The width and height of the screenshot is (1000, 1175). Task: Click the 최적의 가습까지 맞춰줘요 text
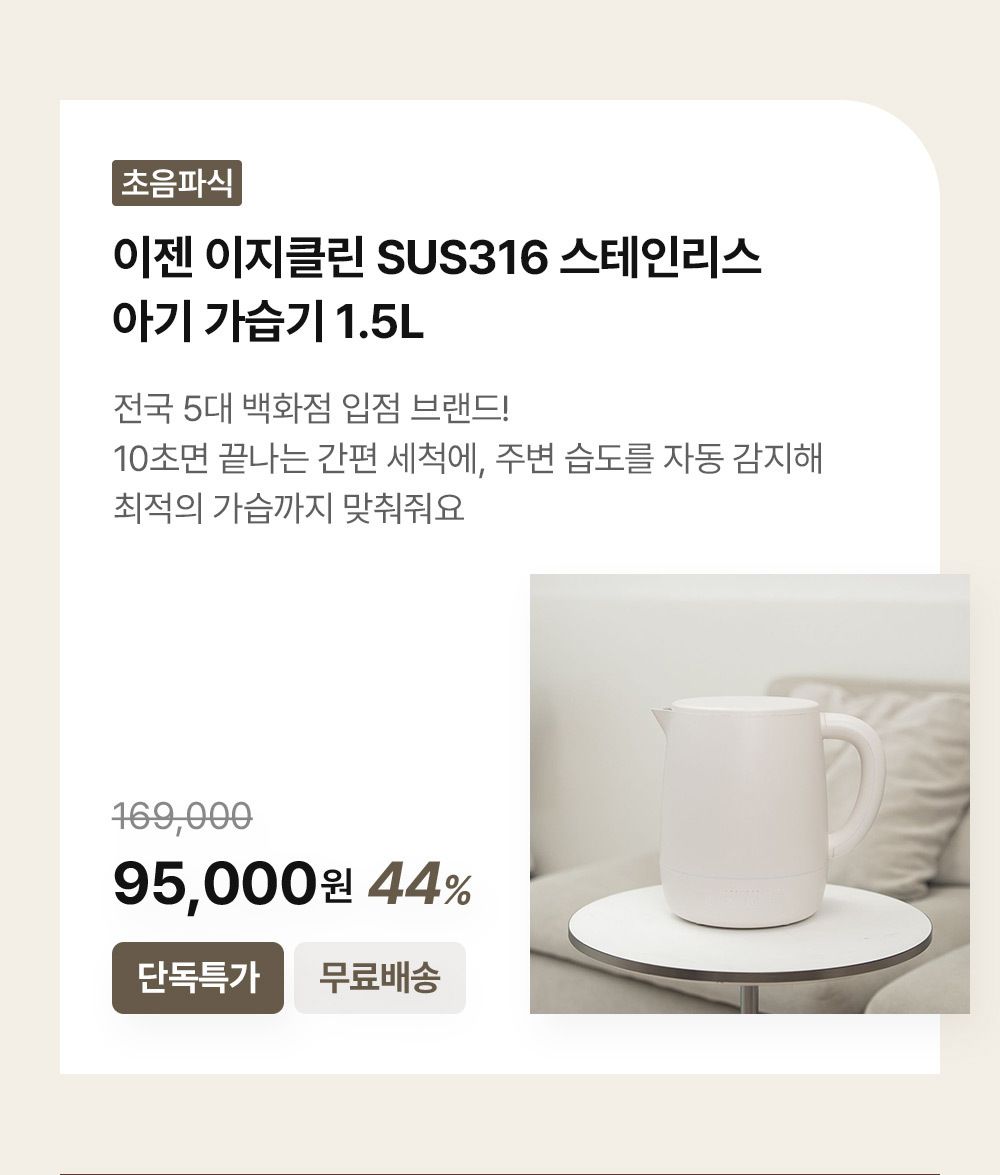(x=289, y=509)
